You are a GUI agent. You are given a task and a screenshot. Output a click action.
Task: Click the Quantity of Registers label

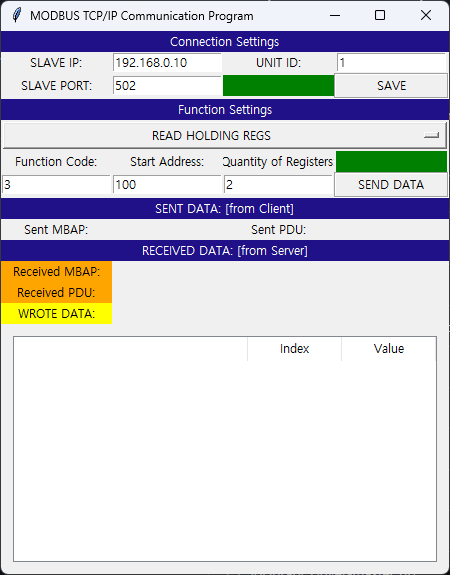278,162
